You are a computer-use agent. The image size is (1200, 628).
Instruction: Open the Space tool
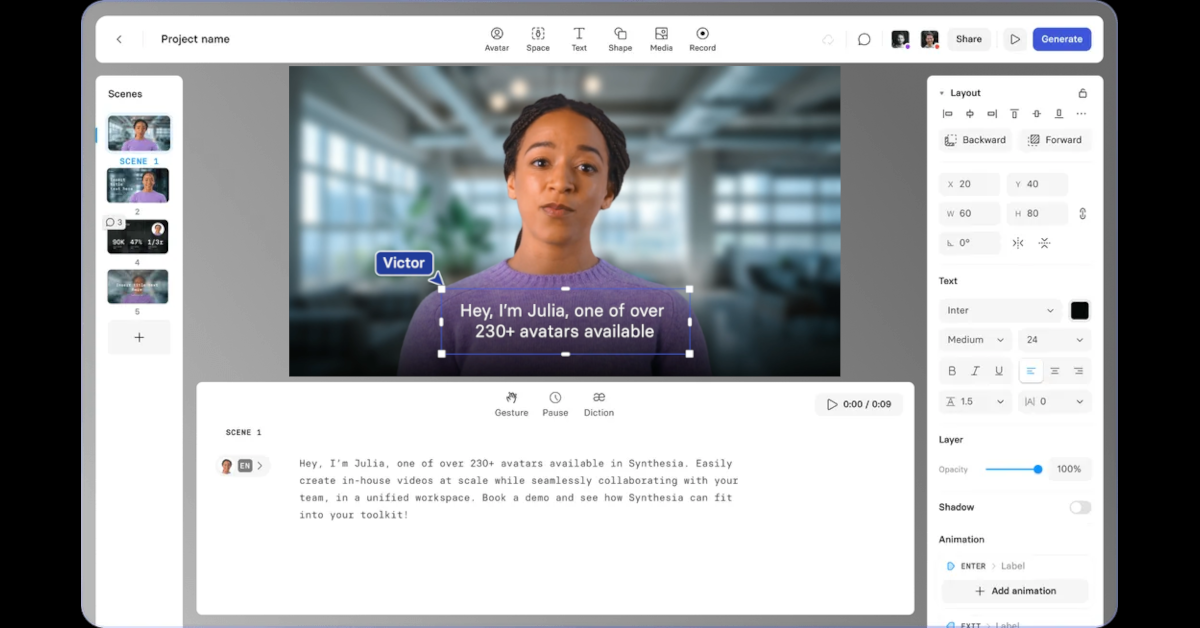click(538, 39)
